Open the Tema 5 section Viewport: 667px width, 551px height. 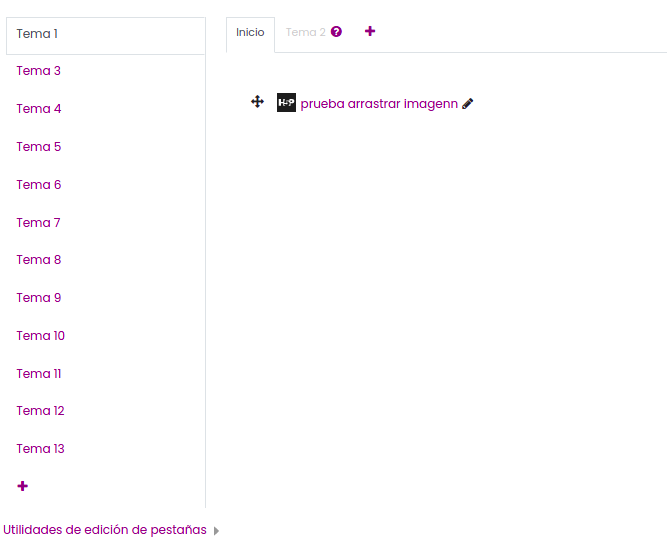[x=39, y=147]
